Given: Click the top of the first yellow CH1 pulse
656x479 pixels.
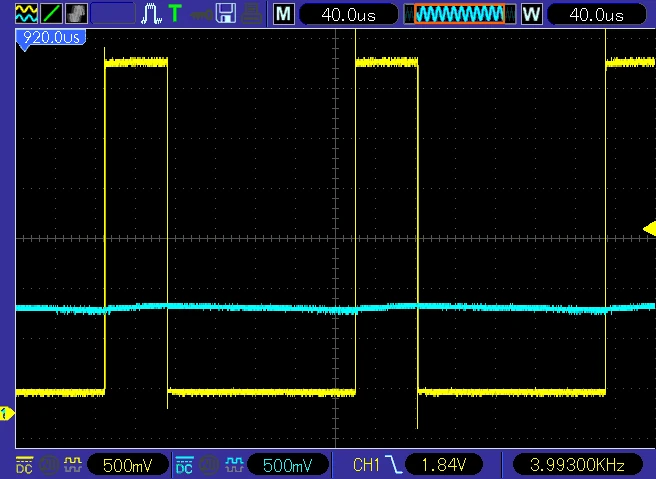Looking at the screenshot, I should click(x=136, y=62).
